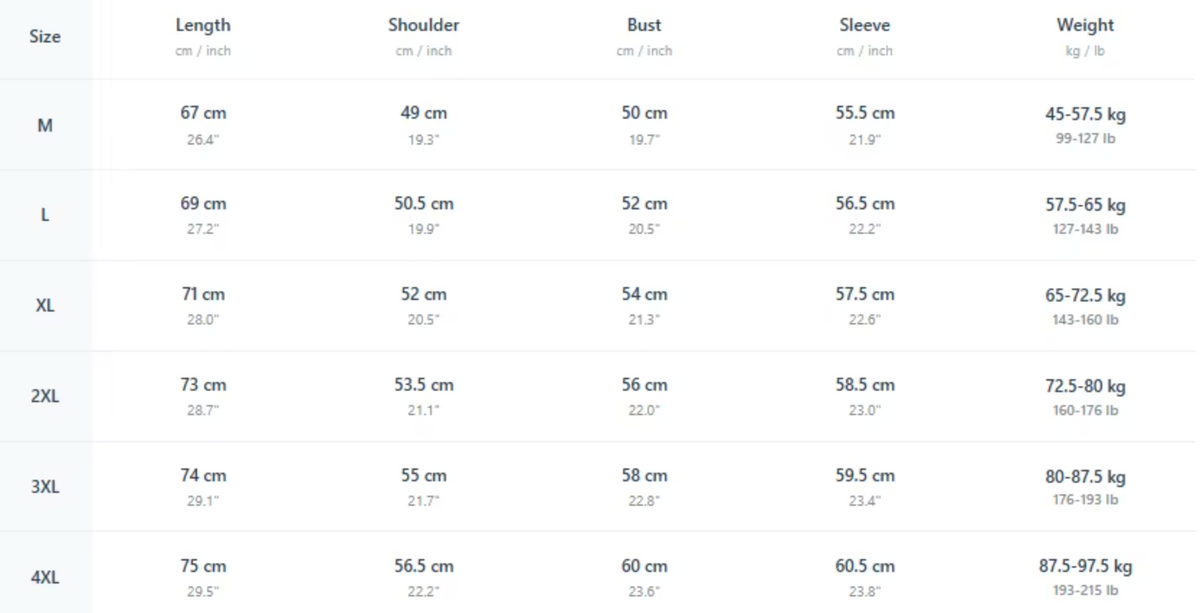The width and height of the screenshot is (1200, 613).
Task: Click the 45-57.5 kg weight cell
Action: pos(1085,115)
